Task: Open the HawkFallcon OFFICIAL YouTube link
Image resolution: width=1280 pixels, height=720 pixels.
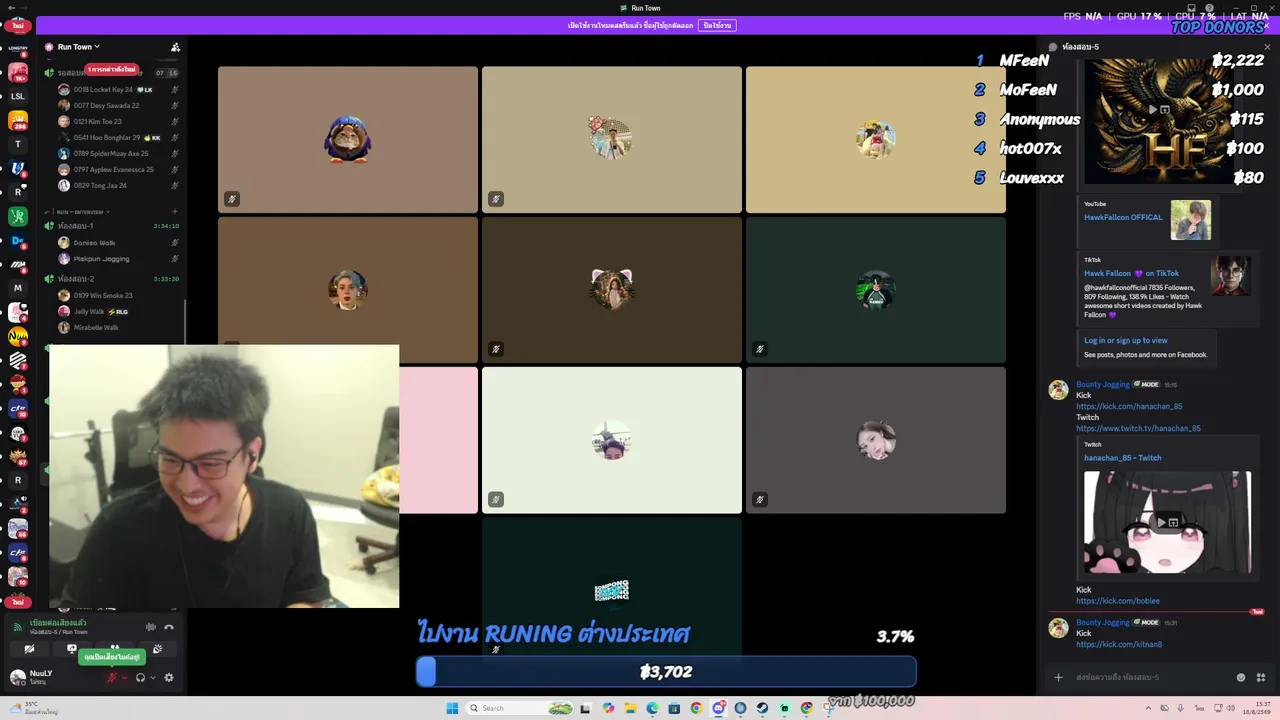Action: (x=1123, y=217)
